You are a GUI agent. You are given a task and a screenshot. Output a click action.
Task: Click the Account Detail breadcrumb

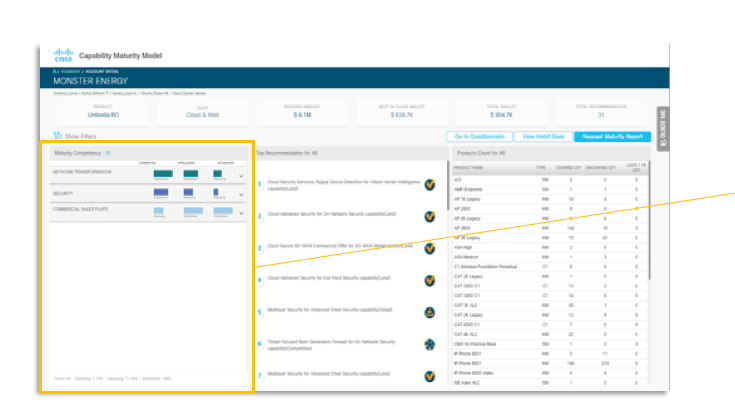pyautogui.click(x=102, y=71)
